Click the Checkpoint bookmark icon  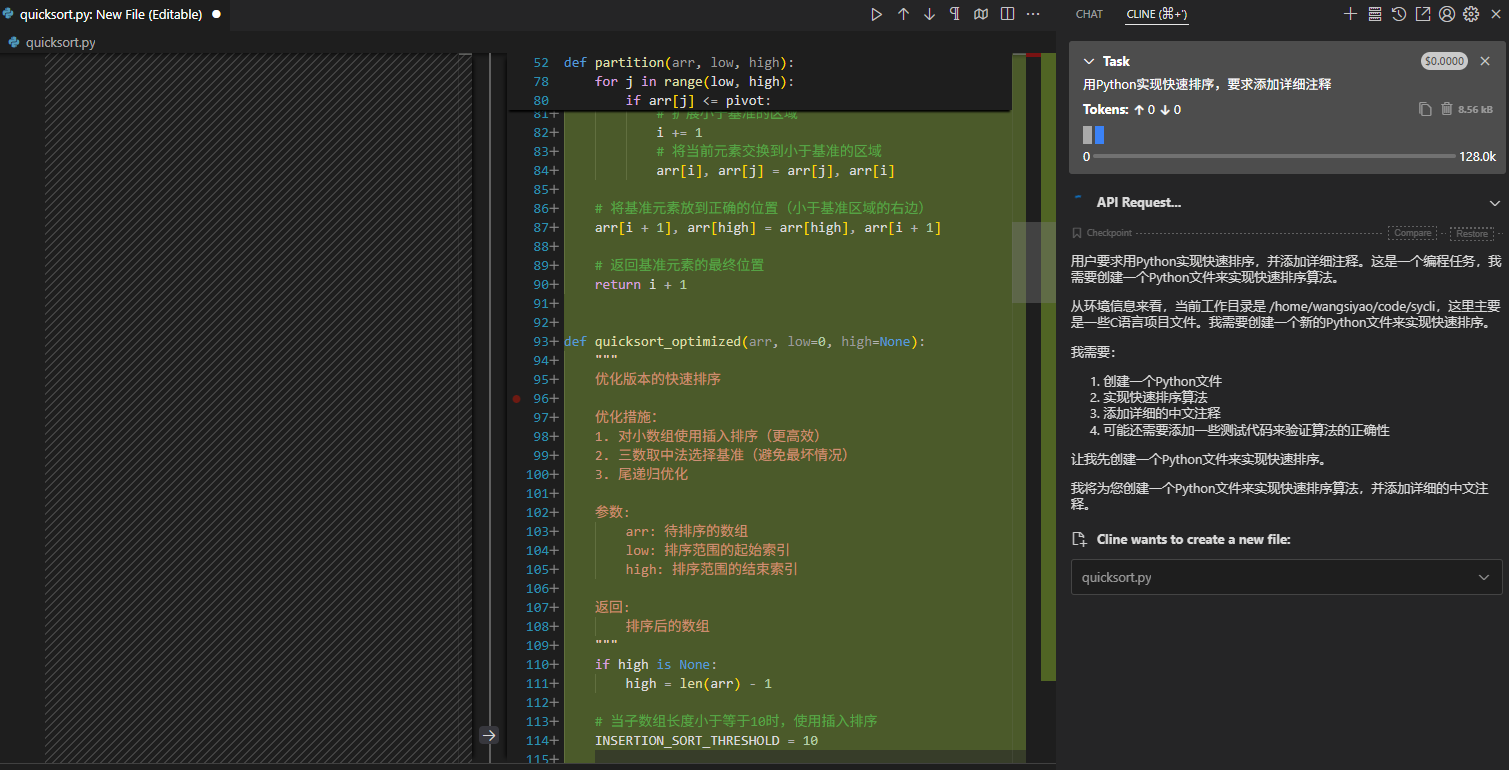click(x=1077, y=233)
